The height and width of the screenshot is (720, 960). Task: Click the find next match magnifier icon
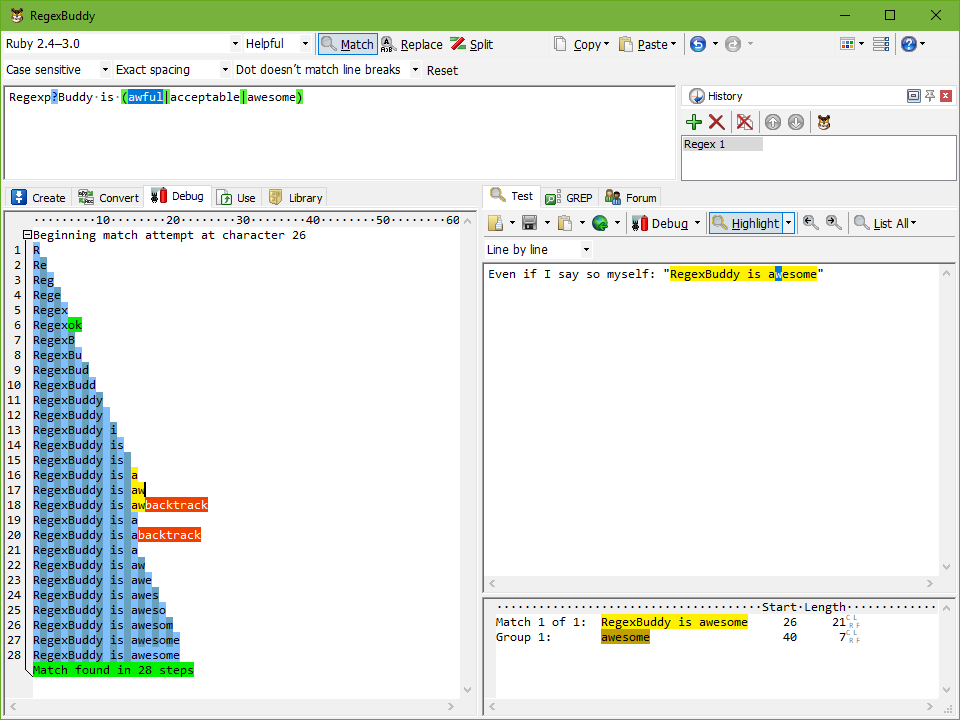coord(833,223)
